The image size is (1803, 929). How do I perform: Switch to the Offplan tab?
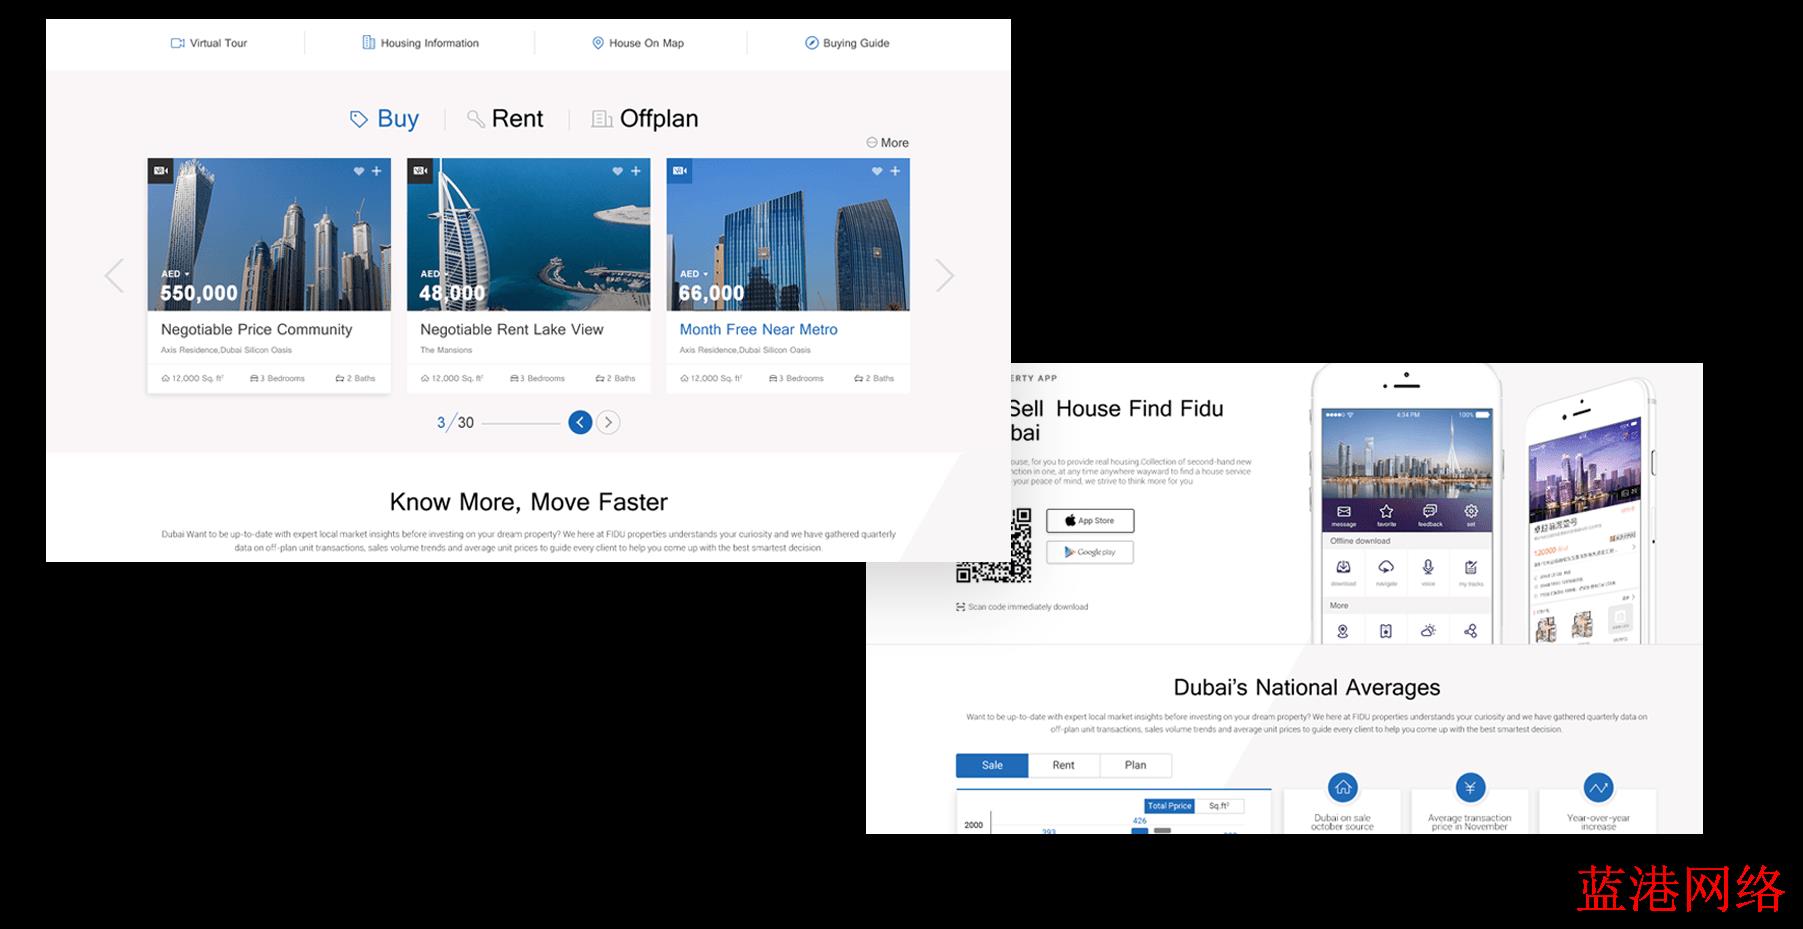pyautogui.click(x=645, y=119)
